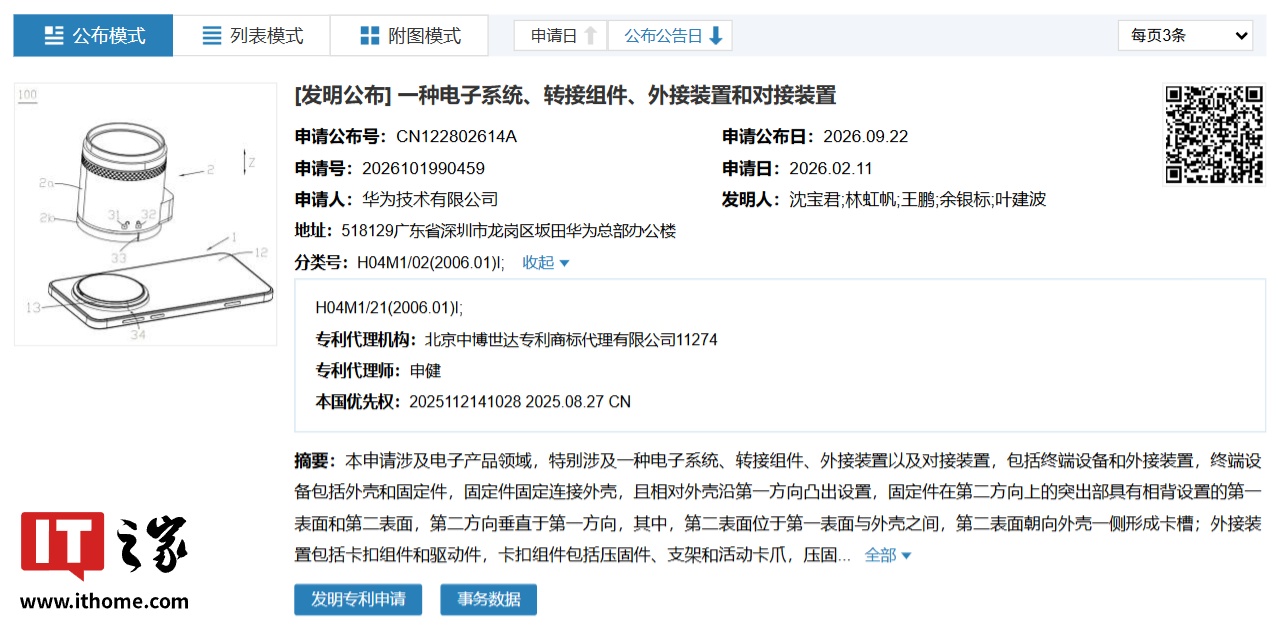
Task: Switch to 公布模式 tab
Action: pos(93,36)
